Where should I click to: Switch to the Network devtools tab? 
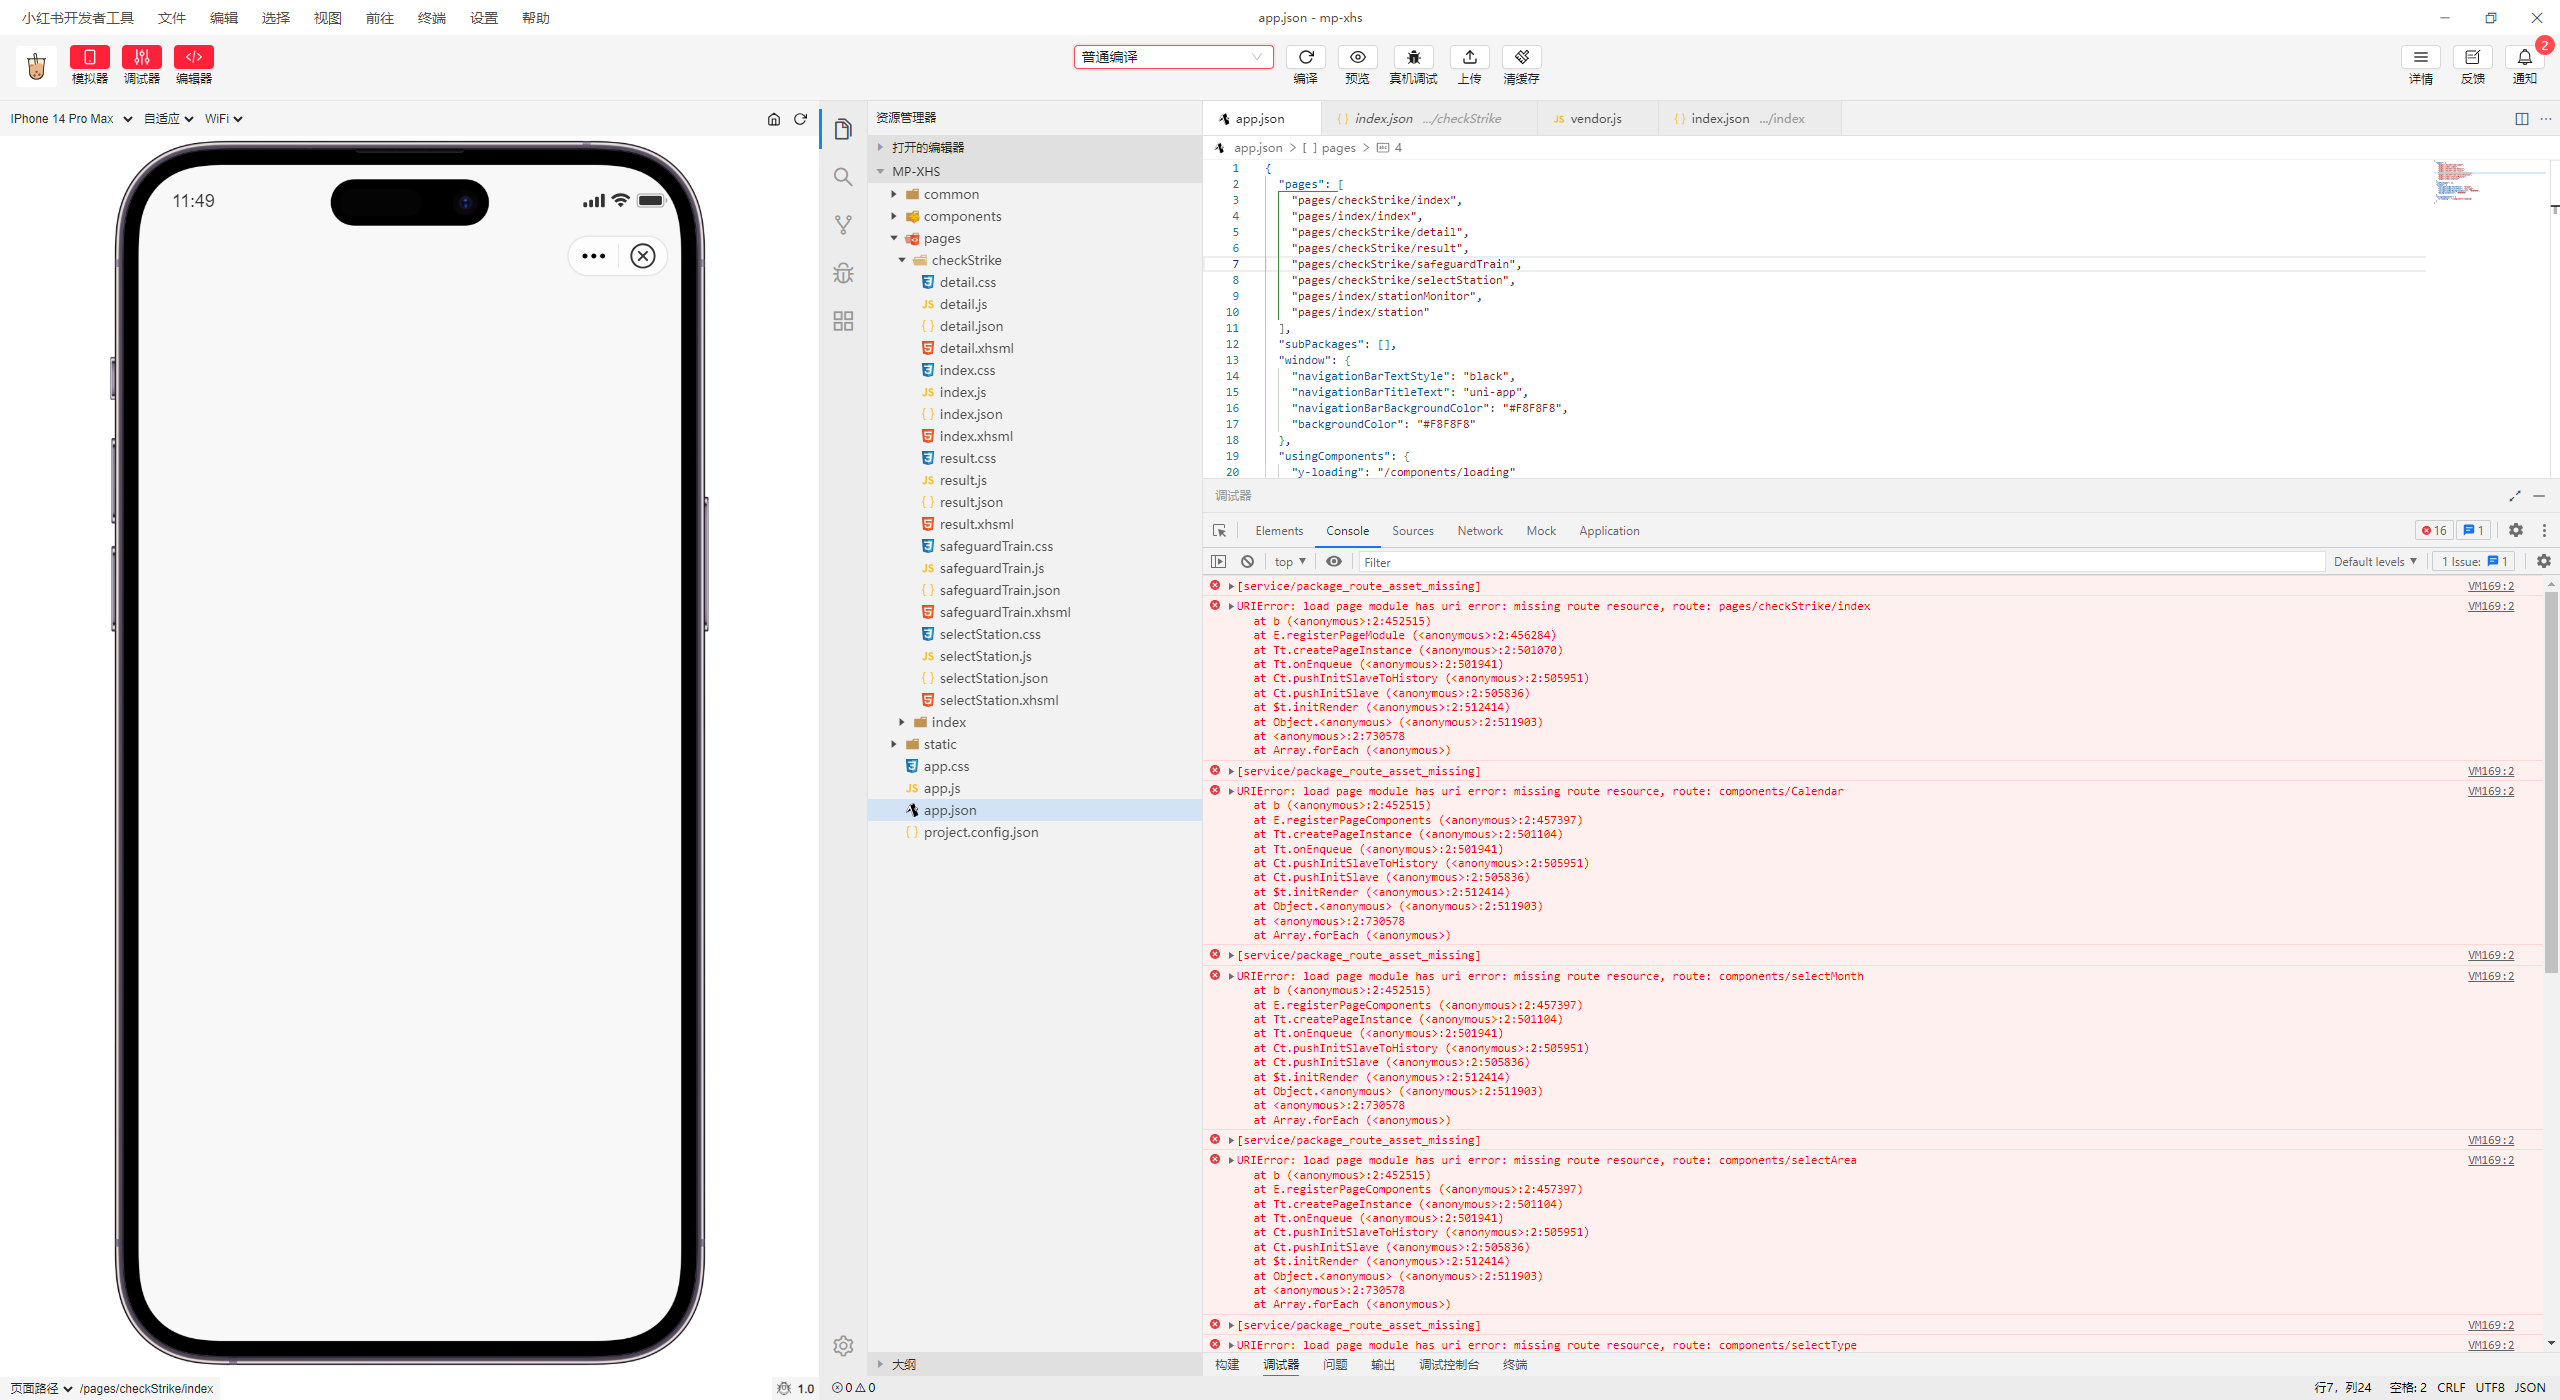coord(1480,531)
